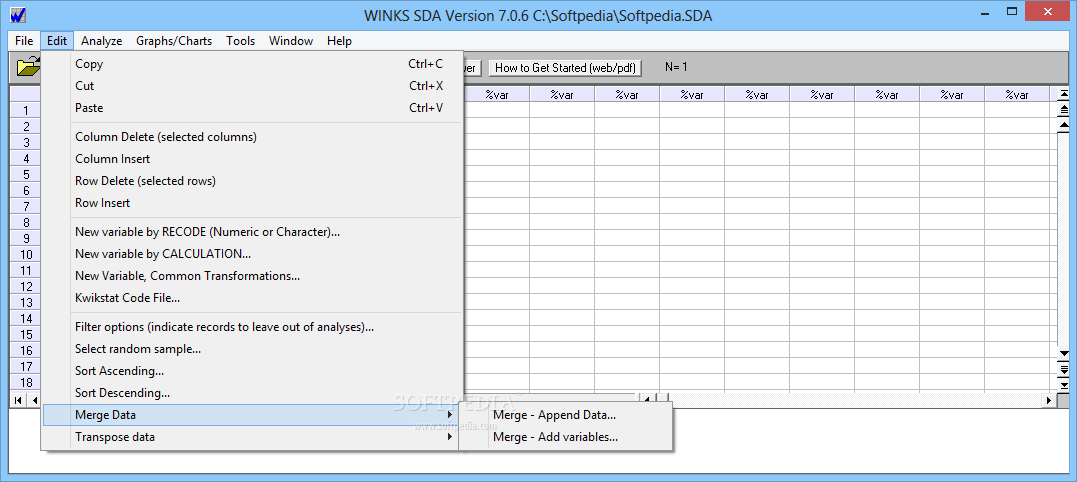
Task: Select row header 18
Action: click(25, 382)
